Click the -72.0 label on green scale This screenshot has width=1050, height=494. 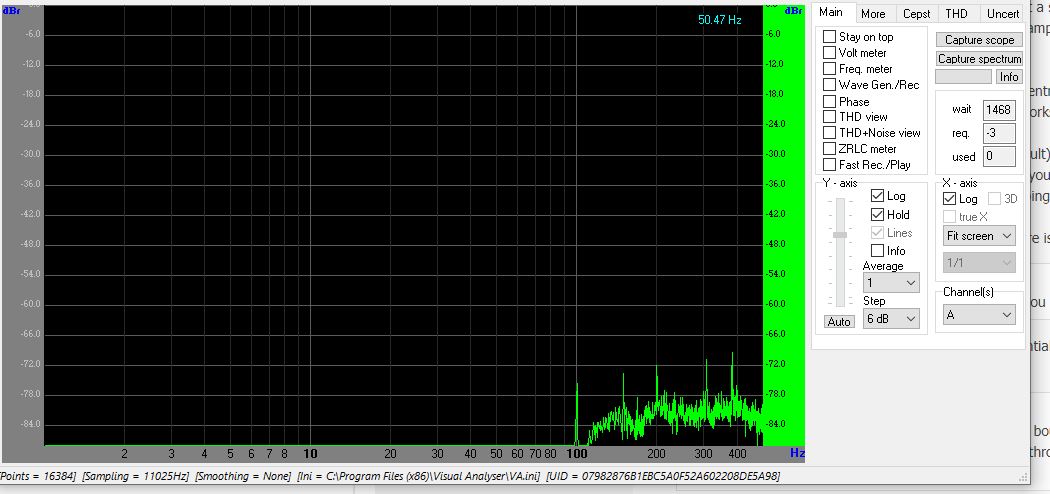click(x=773, y=364)
